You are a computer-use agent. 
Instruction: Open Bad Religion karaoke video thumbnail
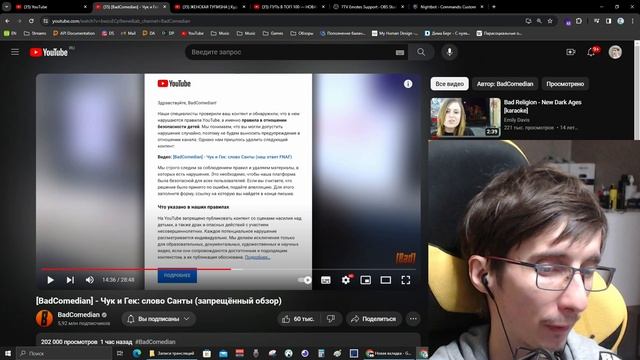pos(465,117)
